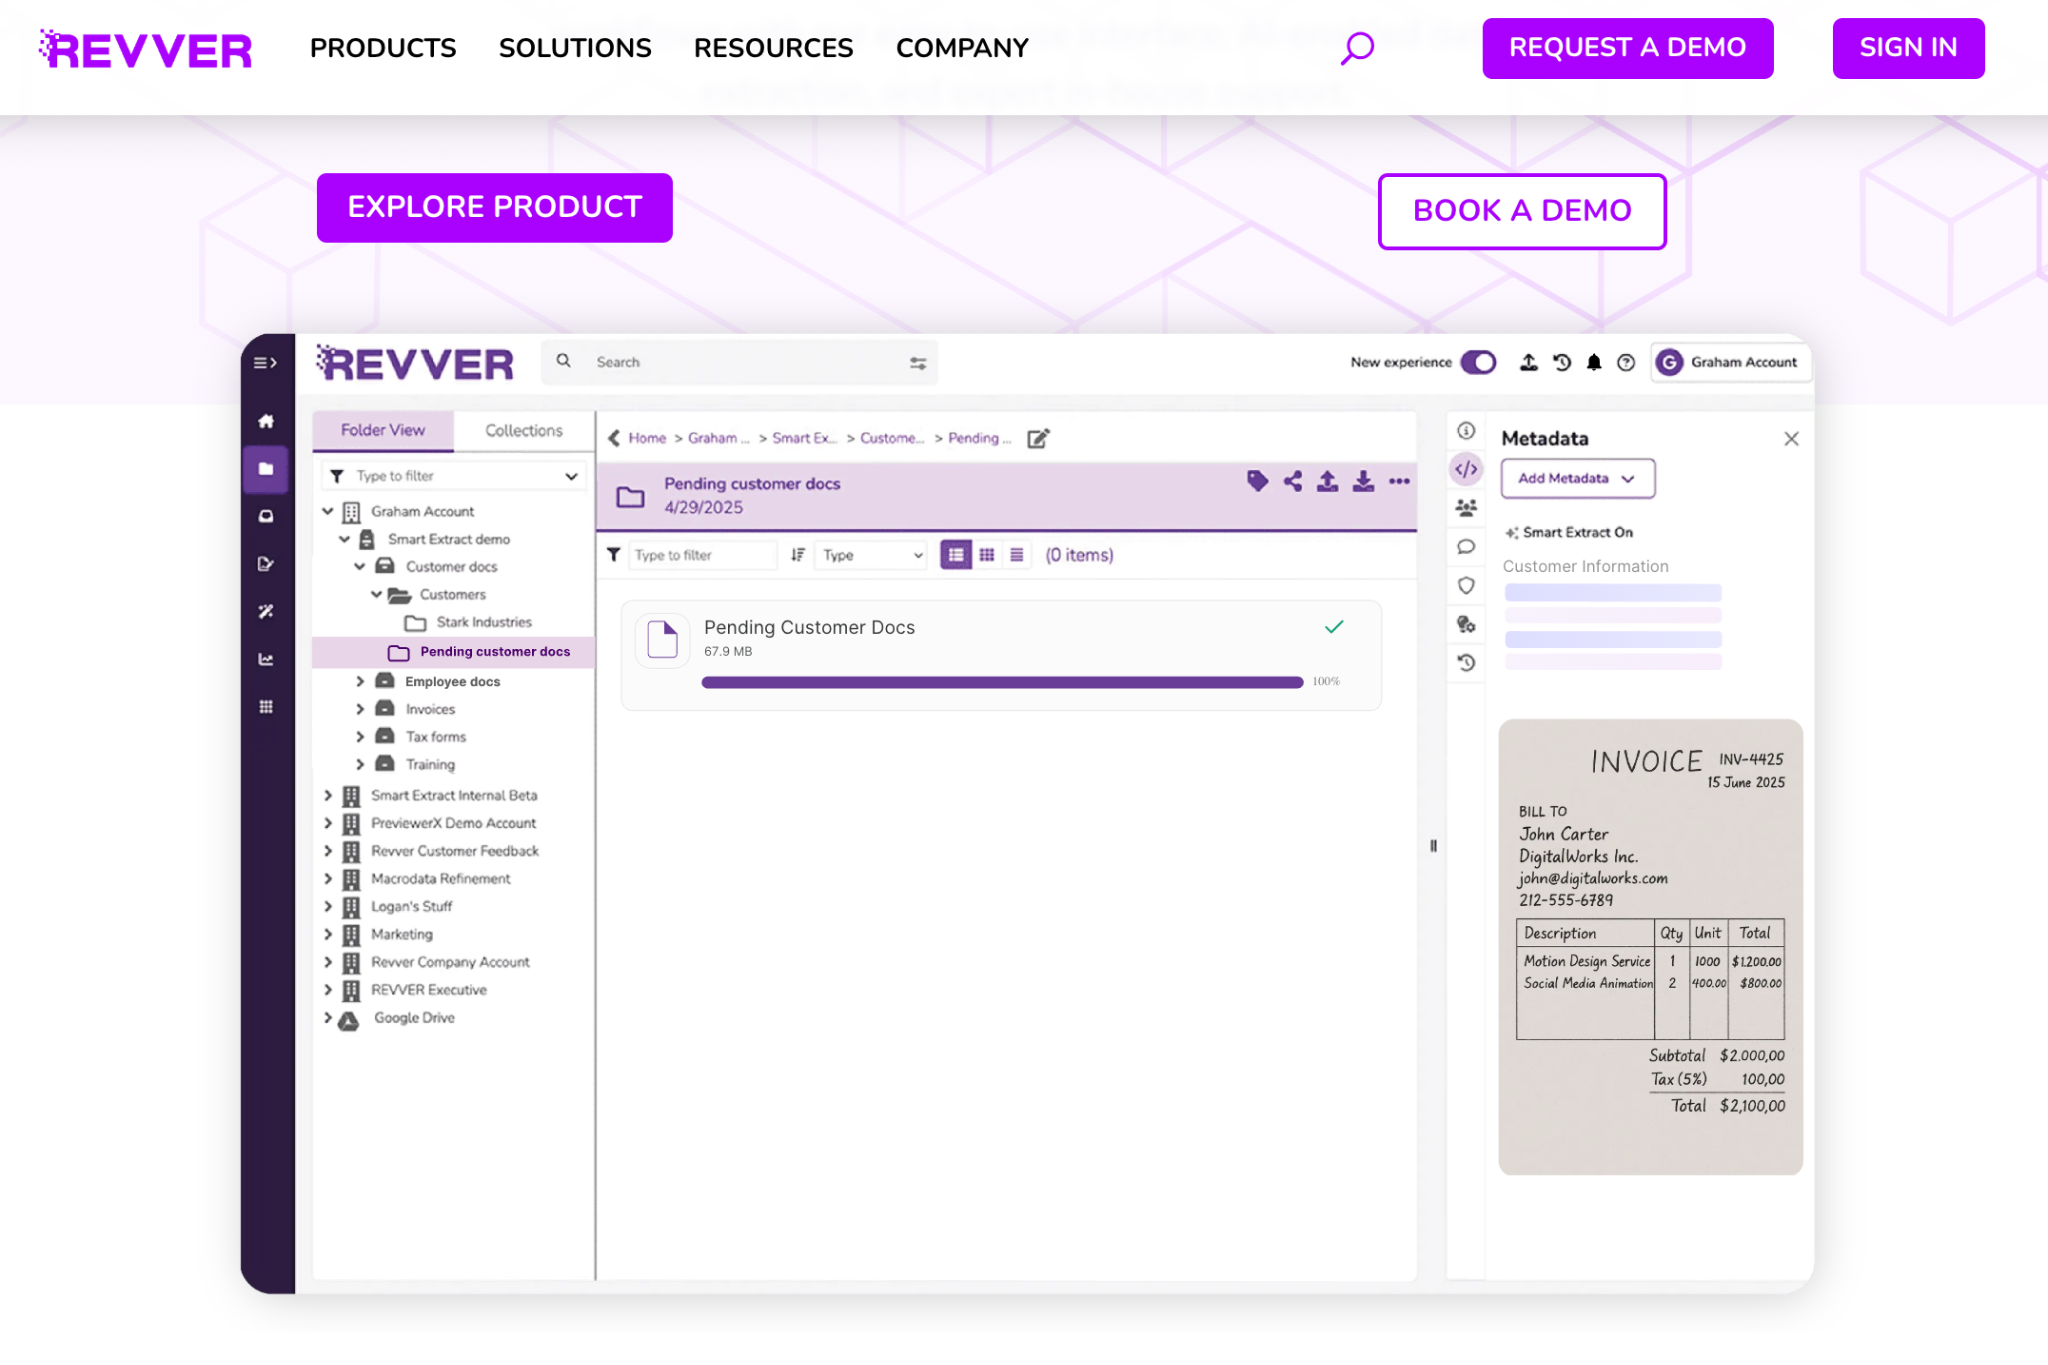The image size is (2048, 1365).
Task: Switch to the Collections tab
Action: pyautogui.click(x=523, y=430)
